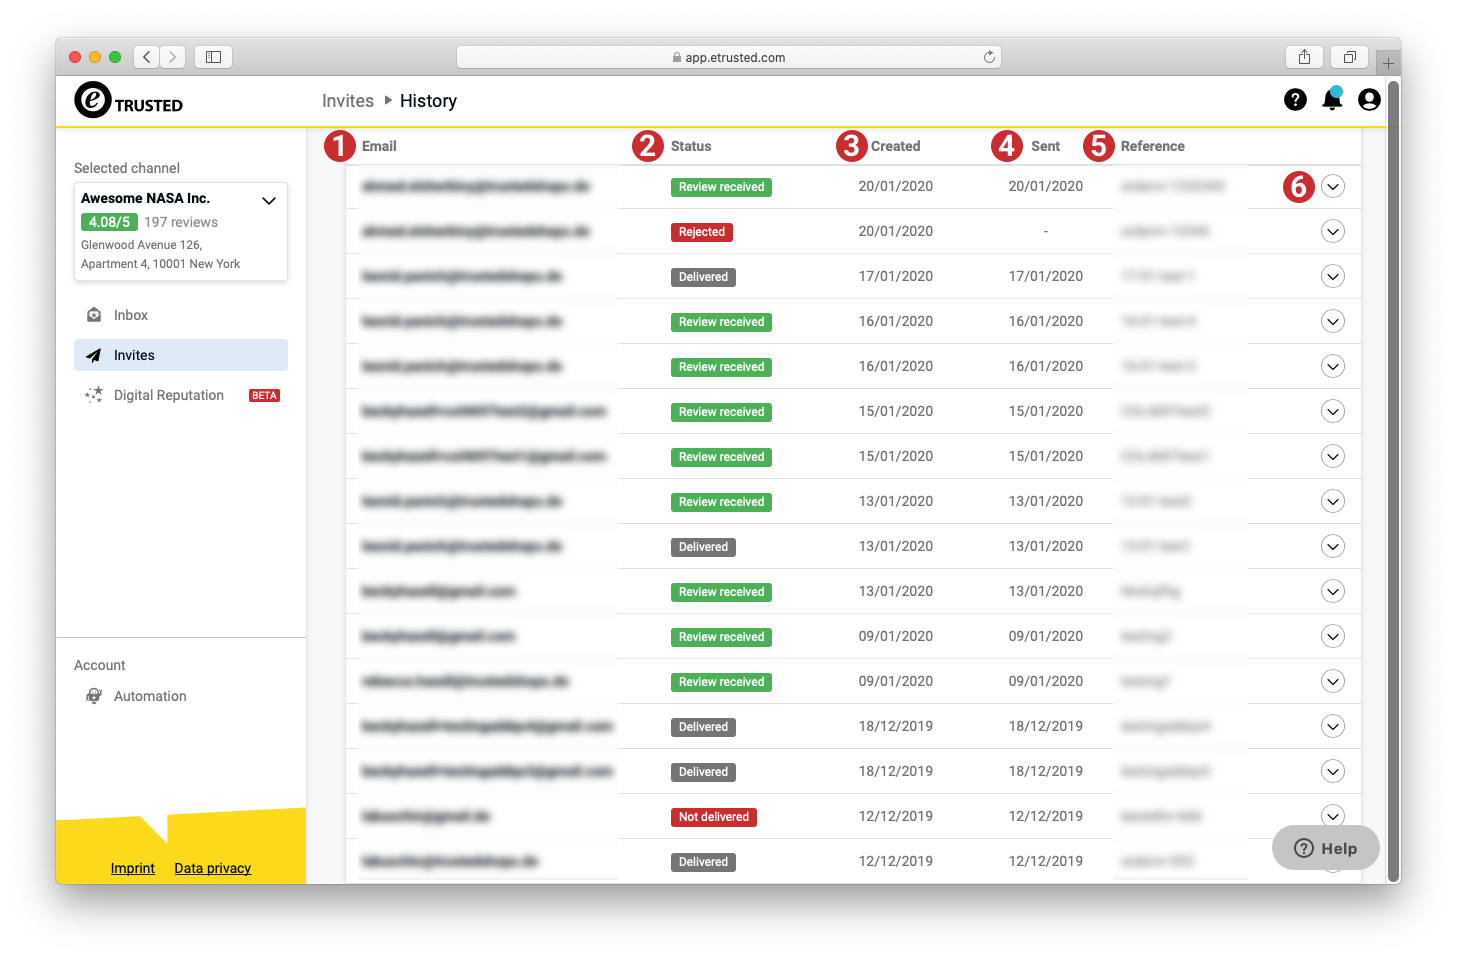Reload the page in the address bar
The width and height of the screenshot is (1457, 958).
click(x=989, y=57)
